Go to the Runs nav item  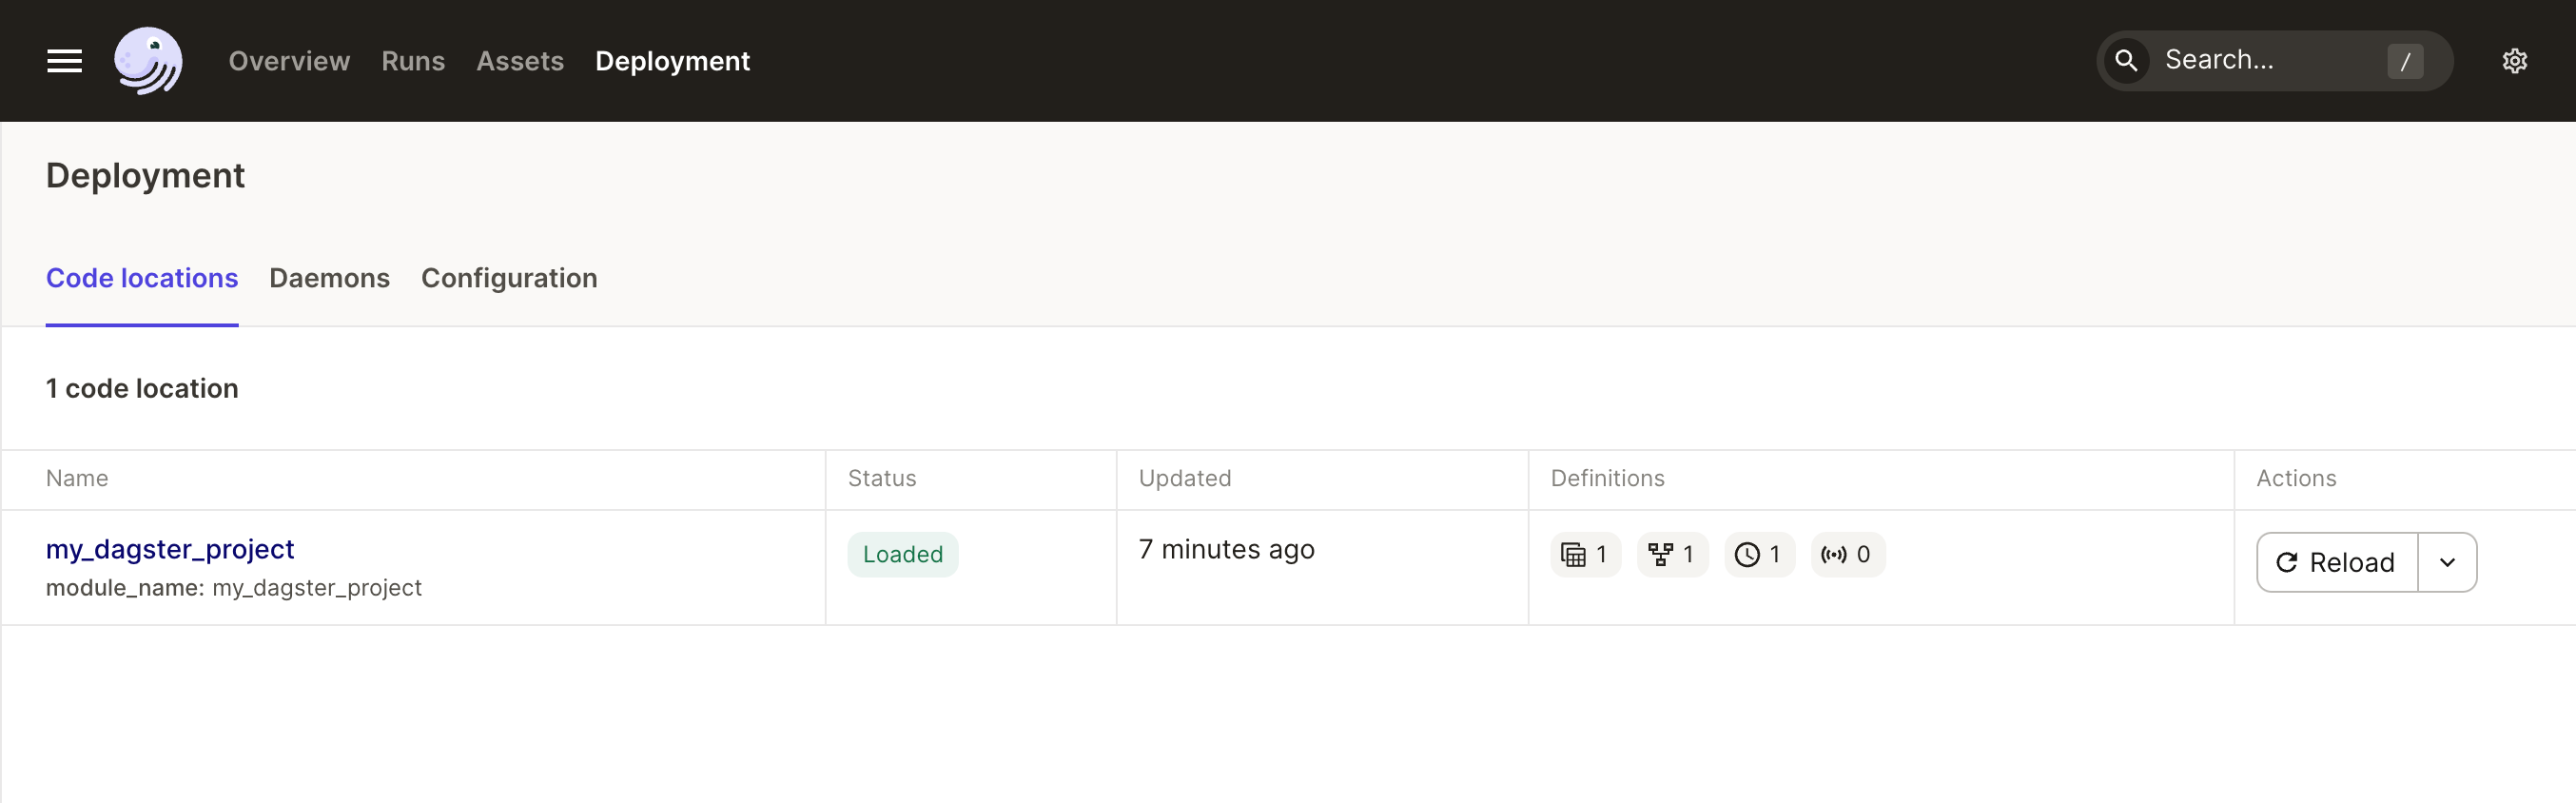(x=413, y=61)
